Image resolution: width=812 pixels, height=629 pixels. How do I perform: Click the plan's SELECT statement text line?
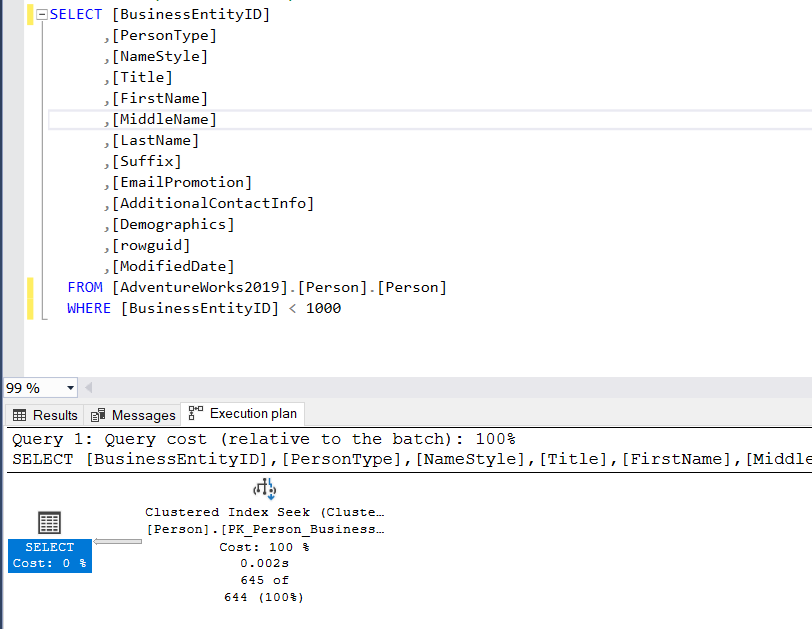pyautogui.click(x=412, y=459)
